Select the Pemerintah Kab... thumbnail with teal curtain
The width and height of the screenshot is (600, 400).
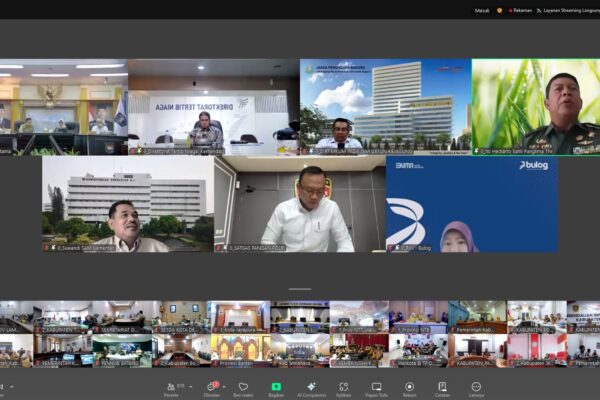click(478, 317)
